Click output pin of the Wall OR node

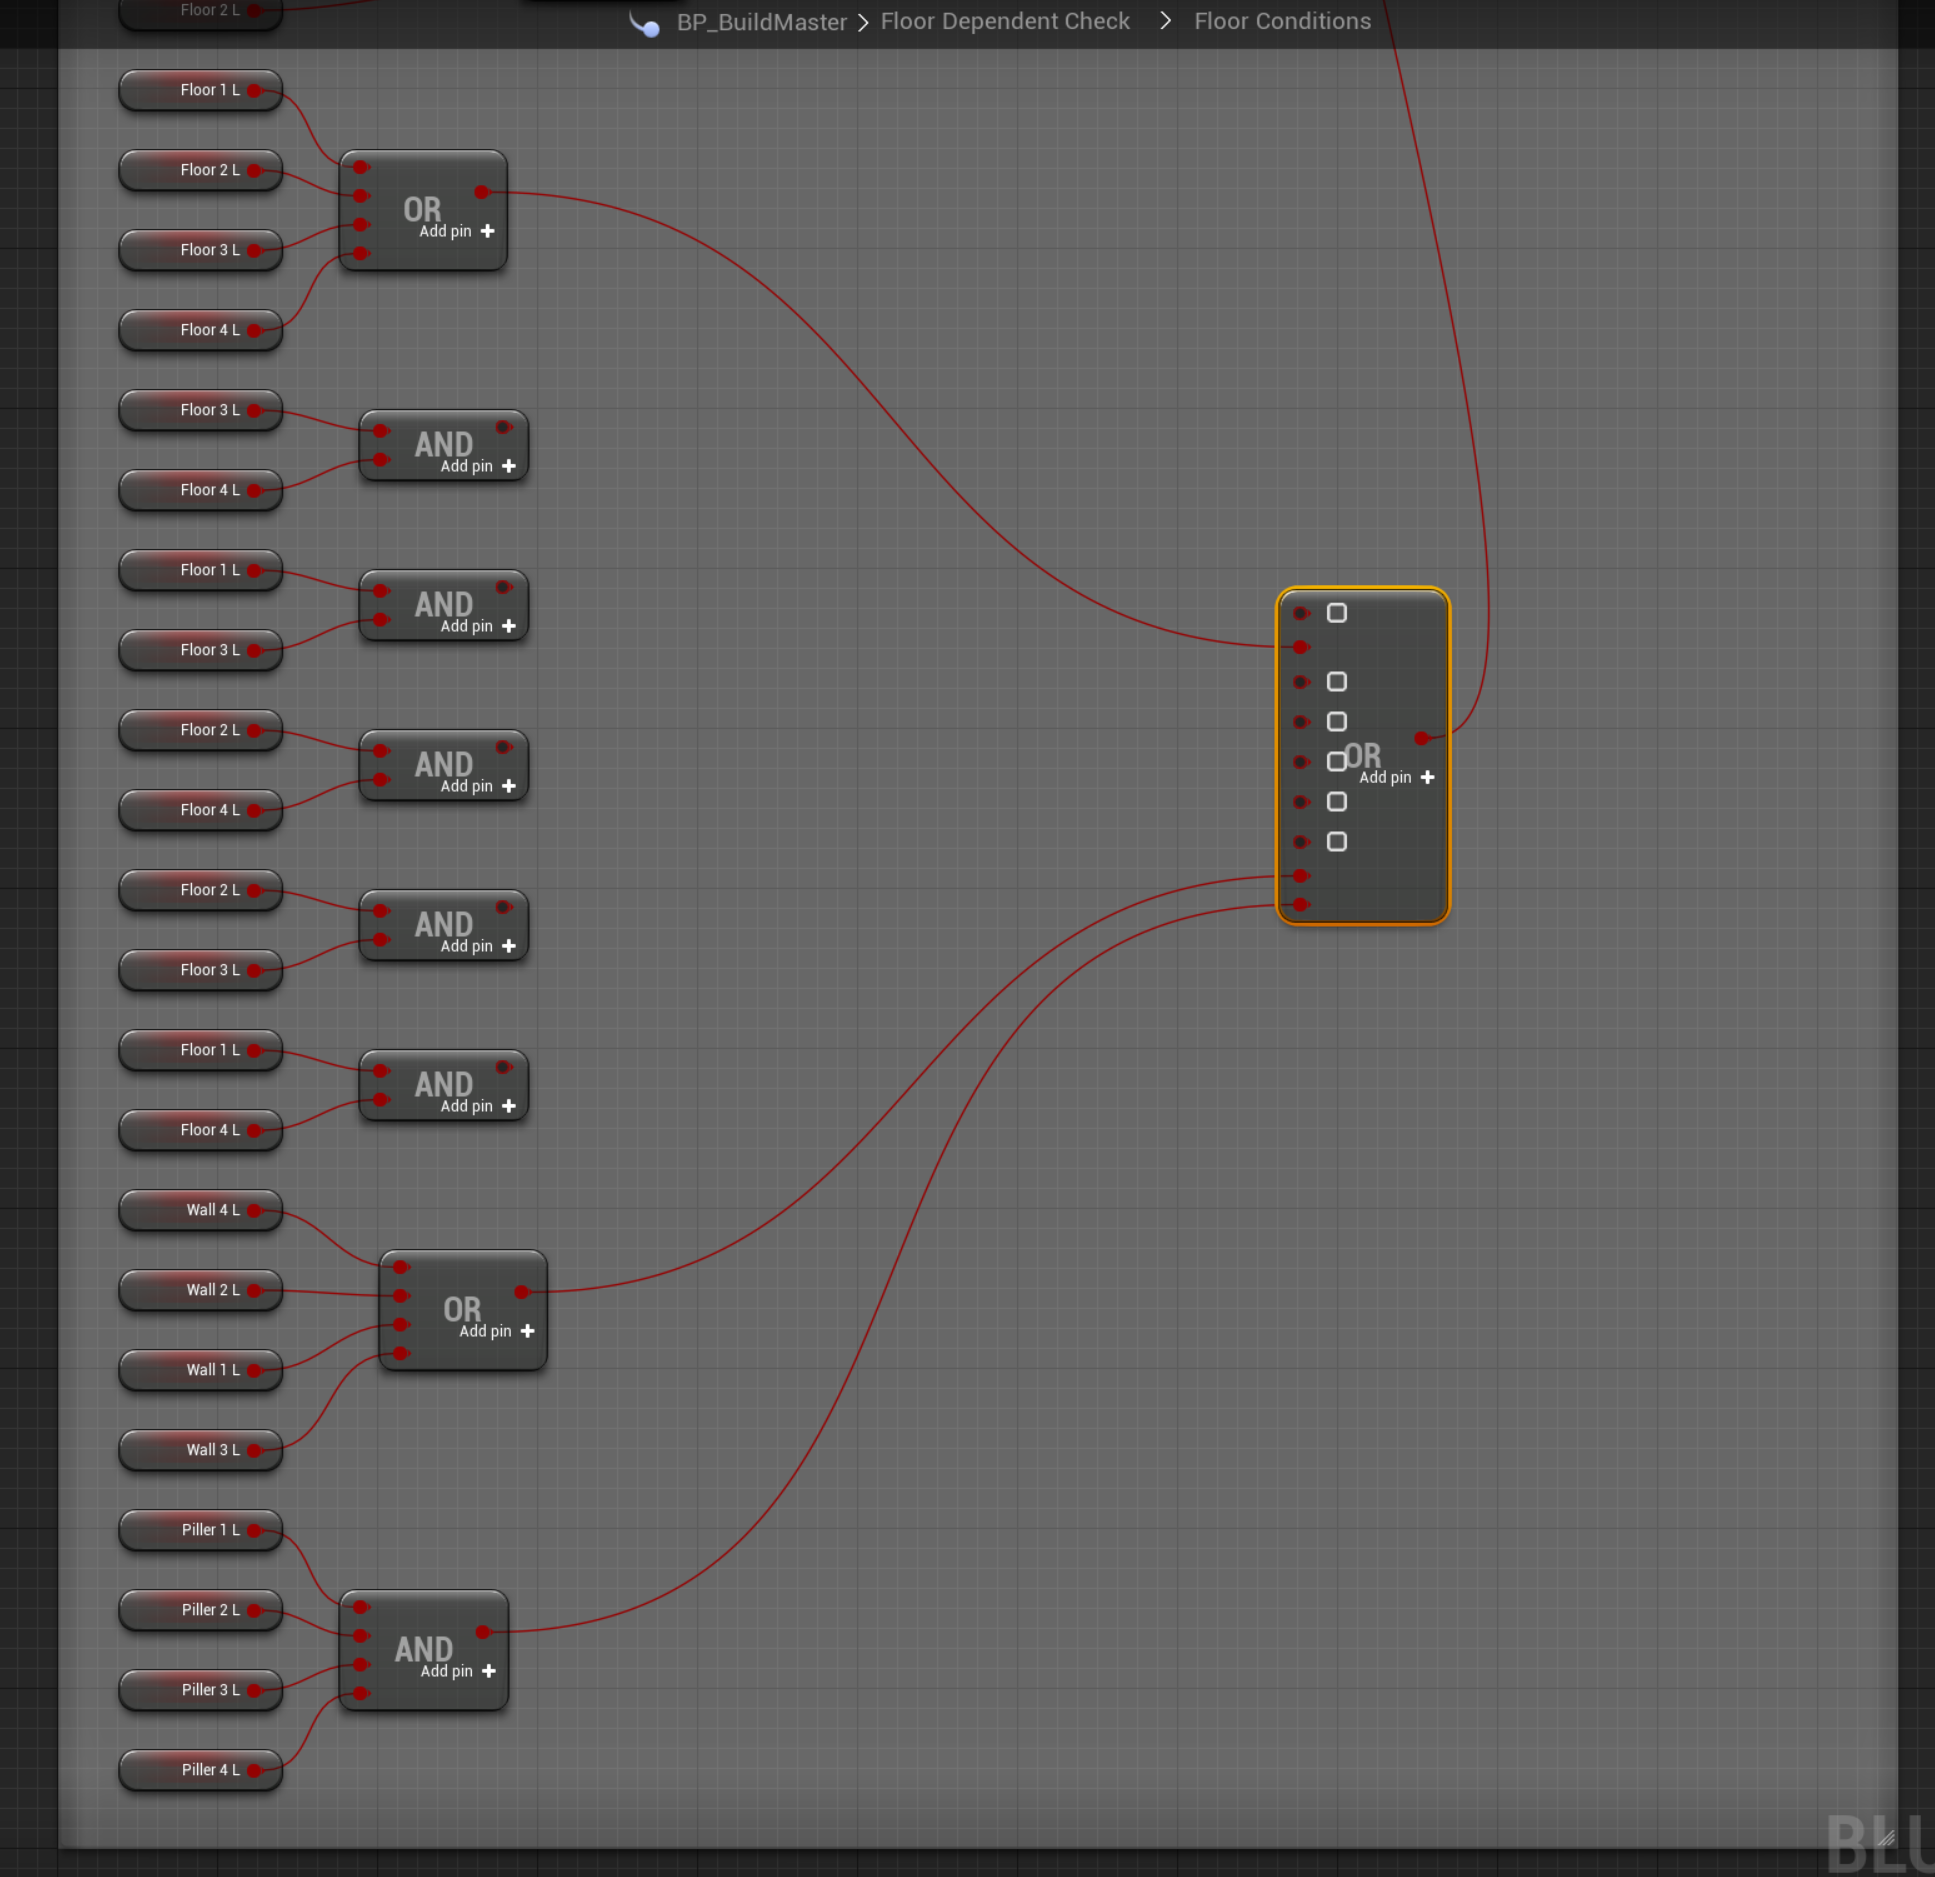click(x=521, y=1292)
